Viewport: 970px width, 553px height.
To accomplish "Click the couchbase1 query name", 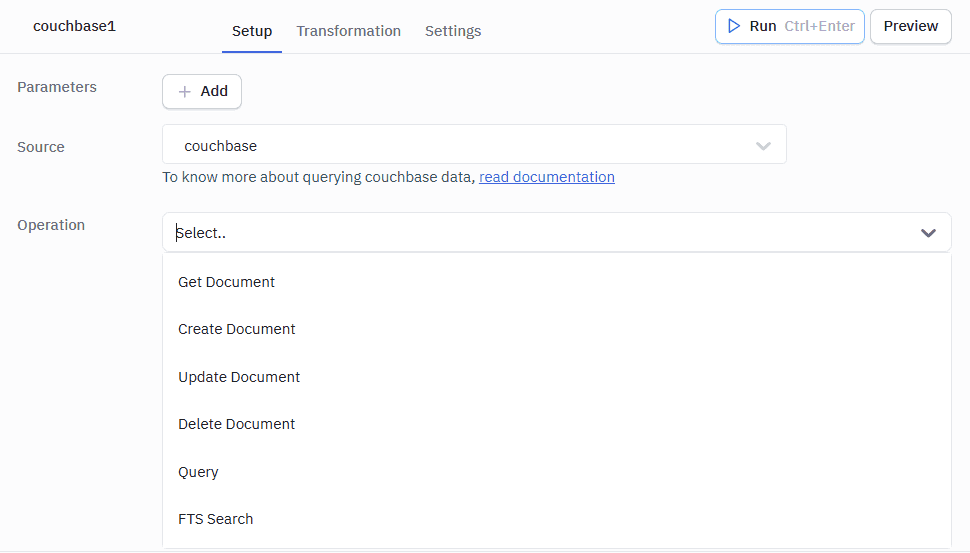I will 75,26.
